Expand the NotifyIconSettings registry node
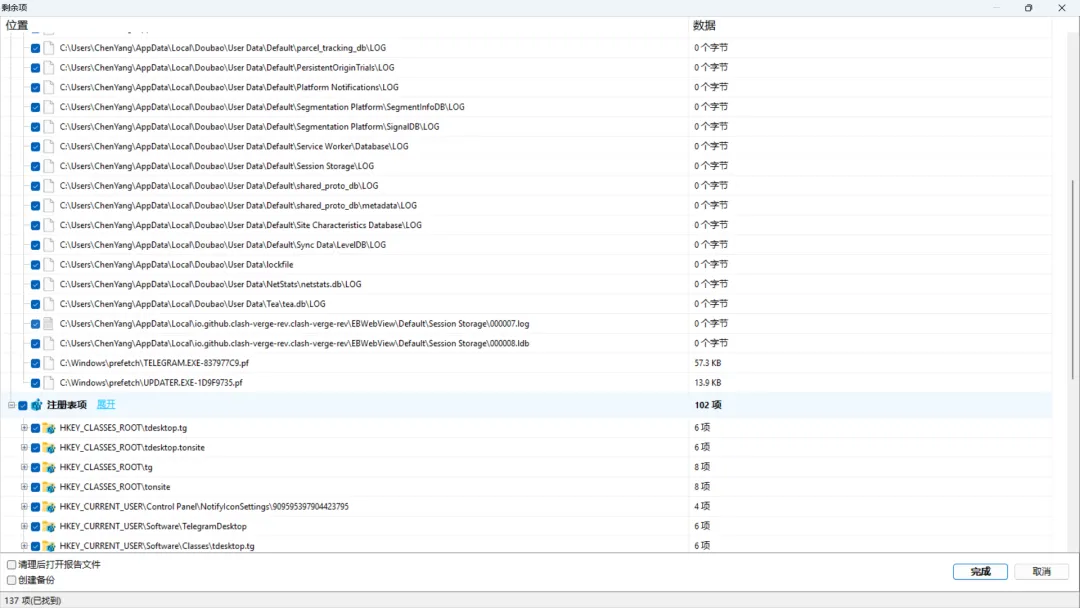This screenshot has width=1080, height=608. pos(24,507)
